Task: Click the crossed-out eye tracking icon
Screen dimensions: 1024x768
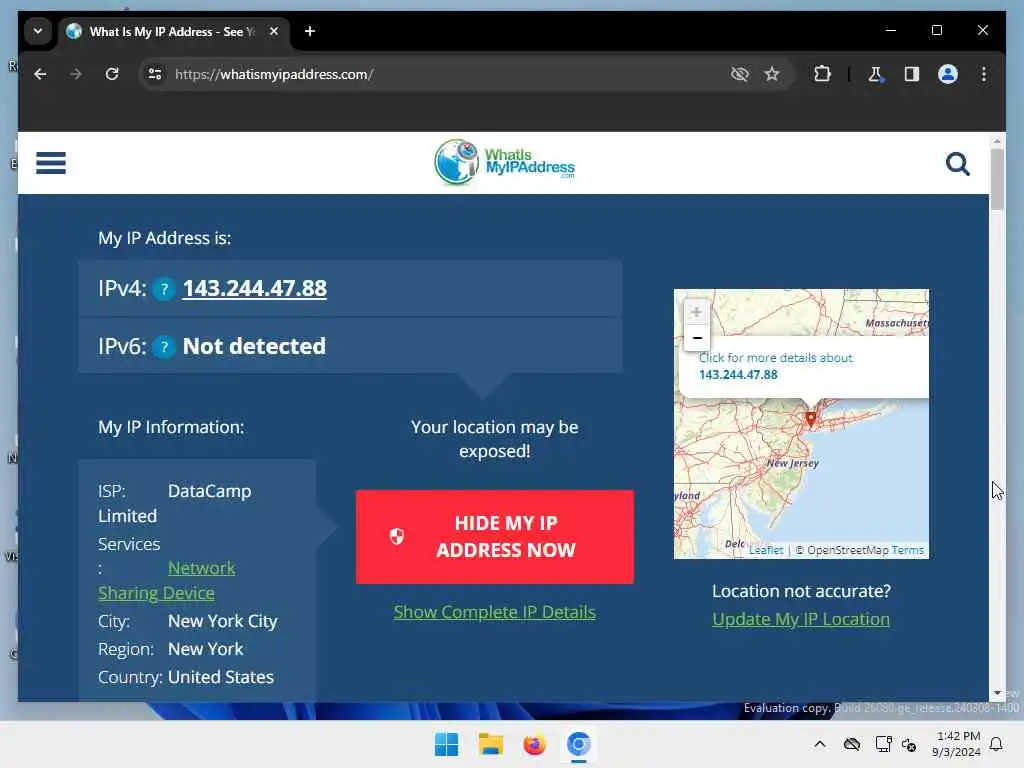Action: coord(739,74)
